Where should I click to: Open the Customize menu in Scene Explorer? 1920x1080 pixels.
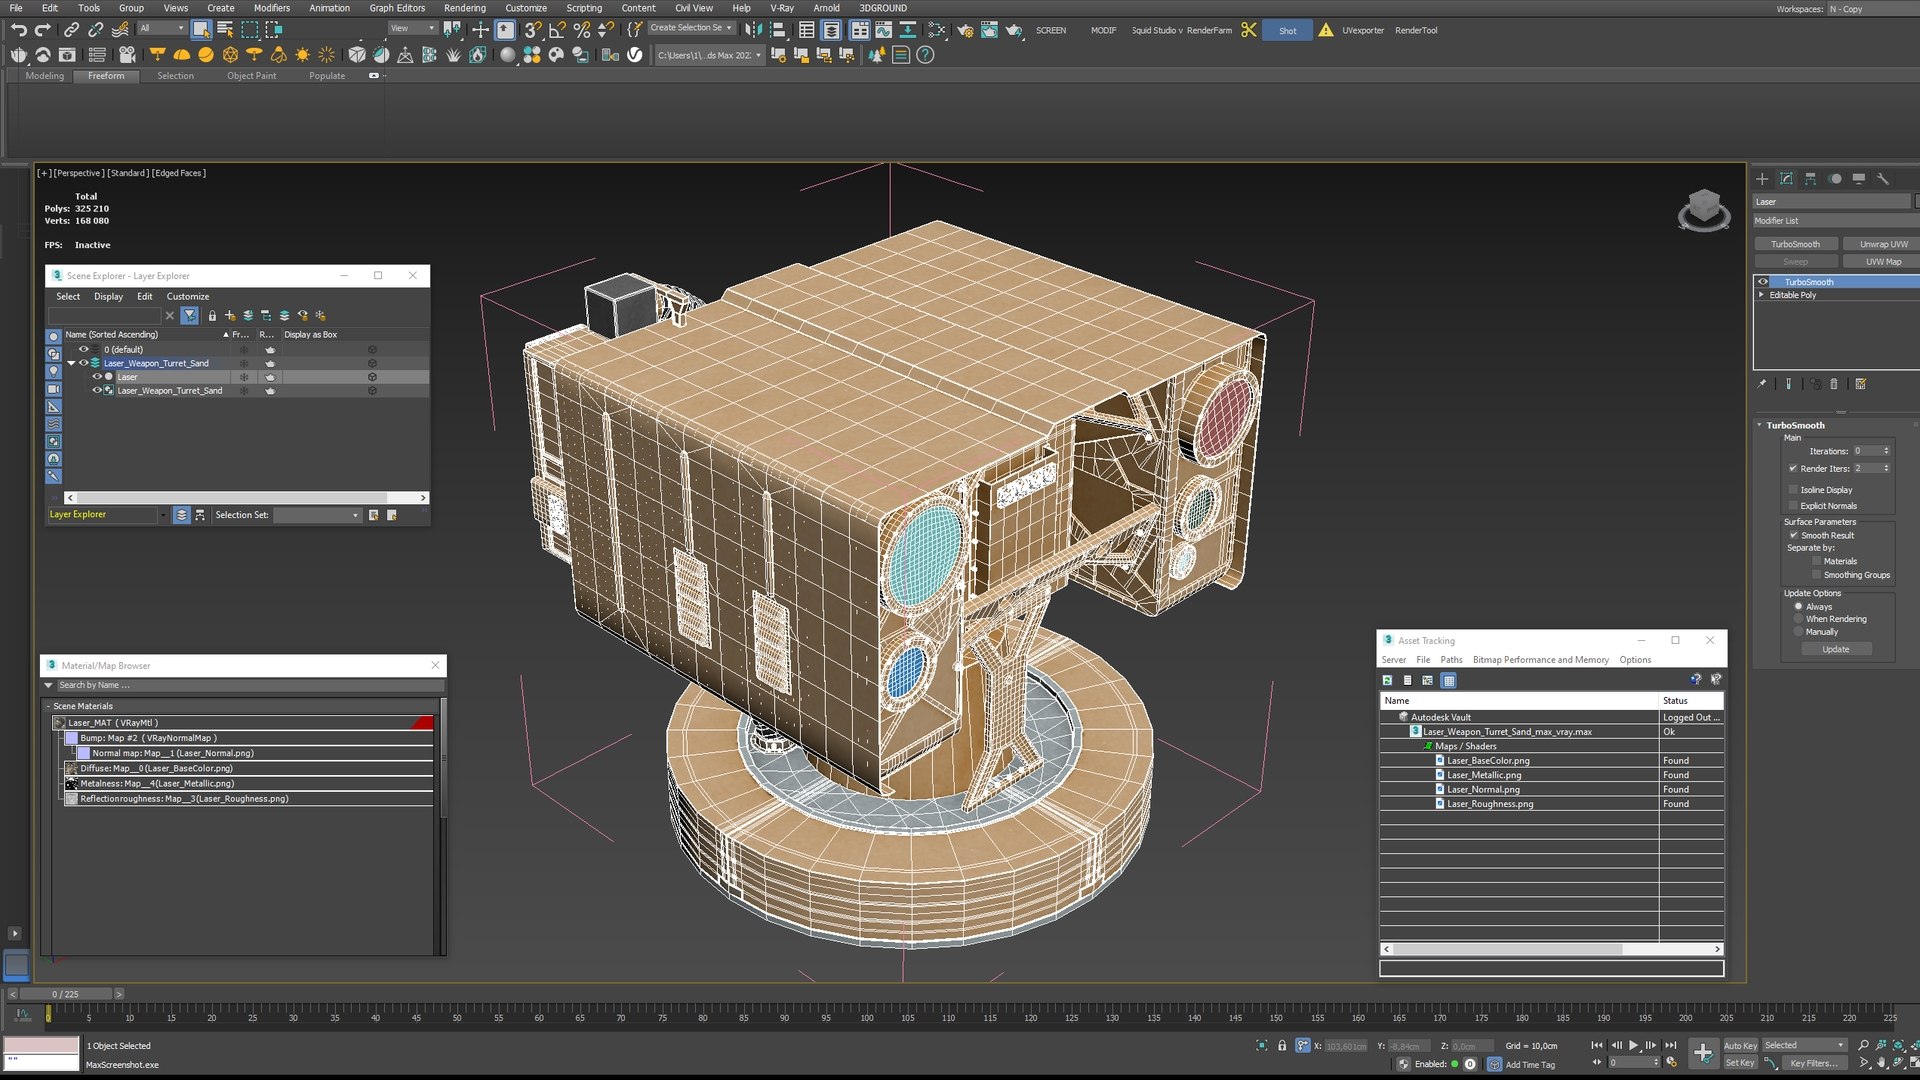pyautogui.click(x=188, y=297)
